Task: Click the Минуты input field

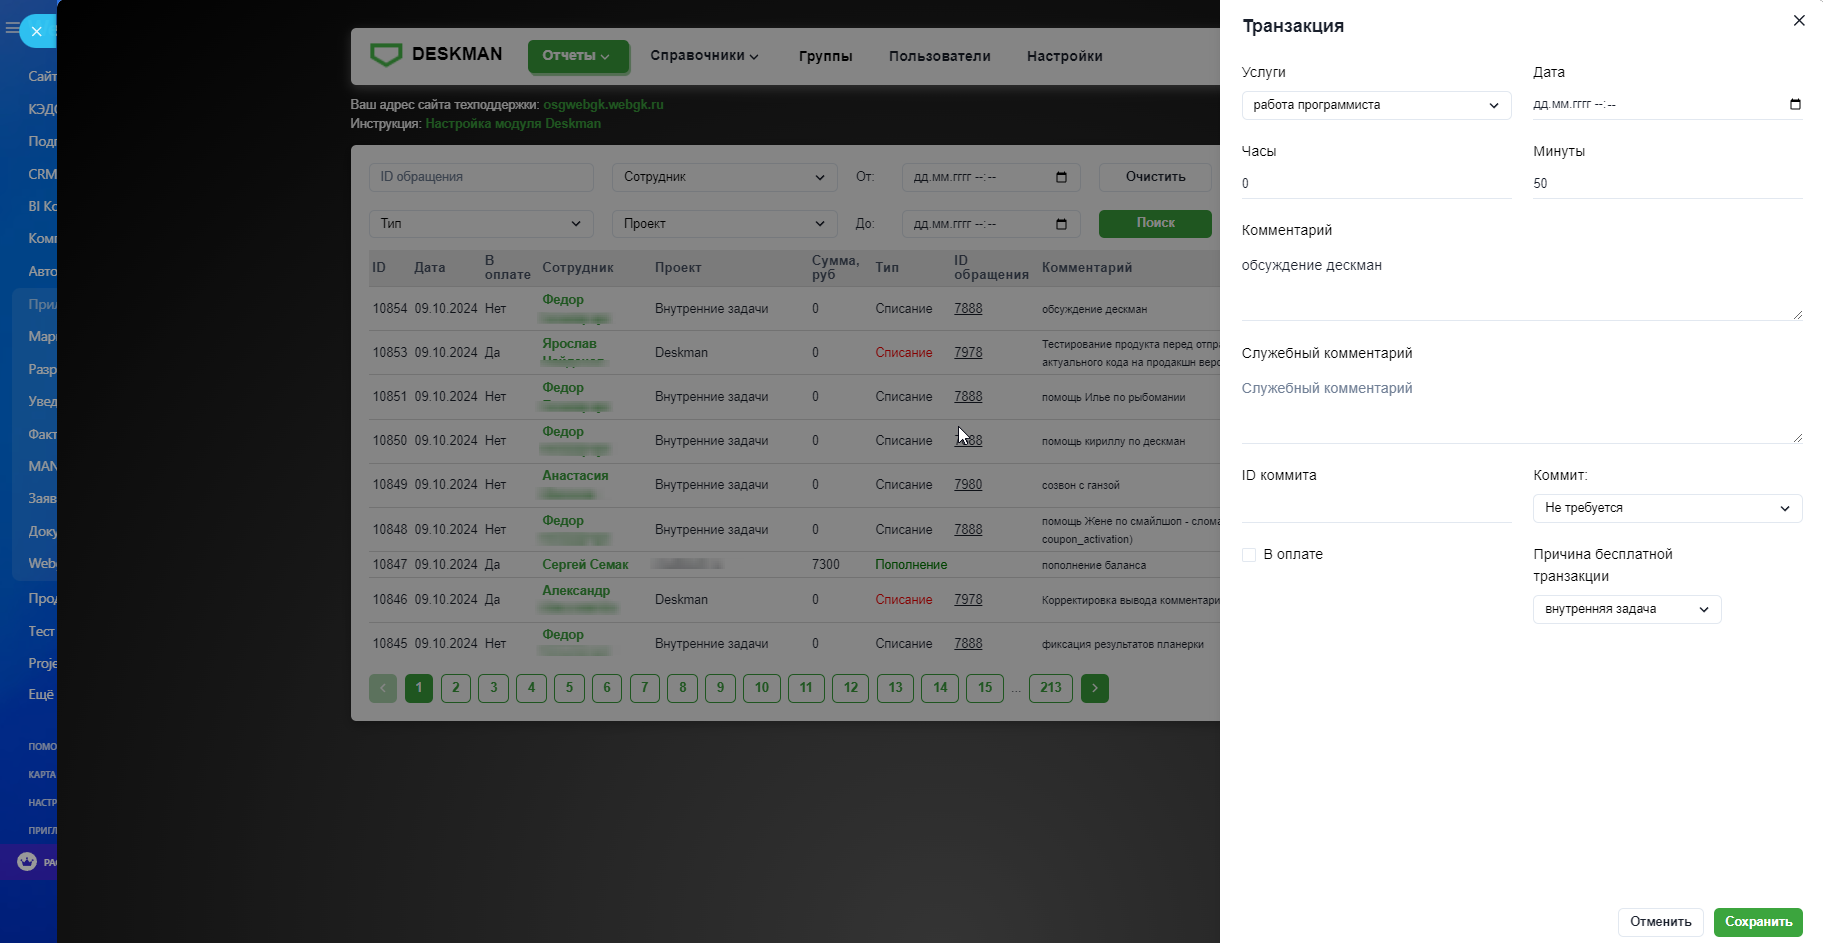Action: pos(1667,184)
